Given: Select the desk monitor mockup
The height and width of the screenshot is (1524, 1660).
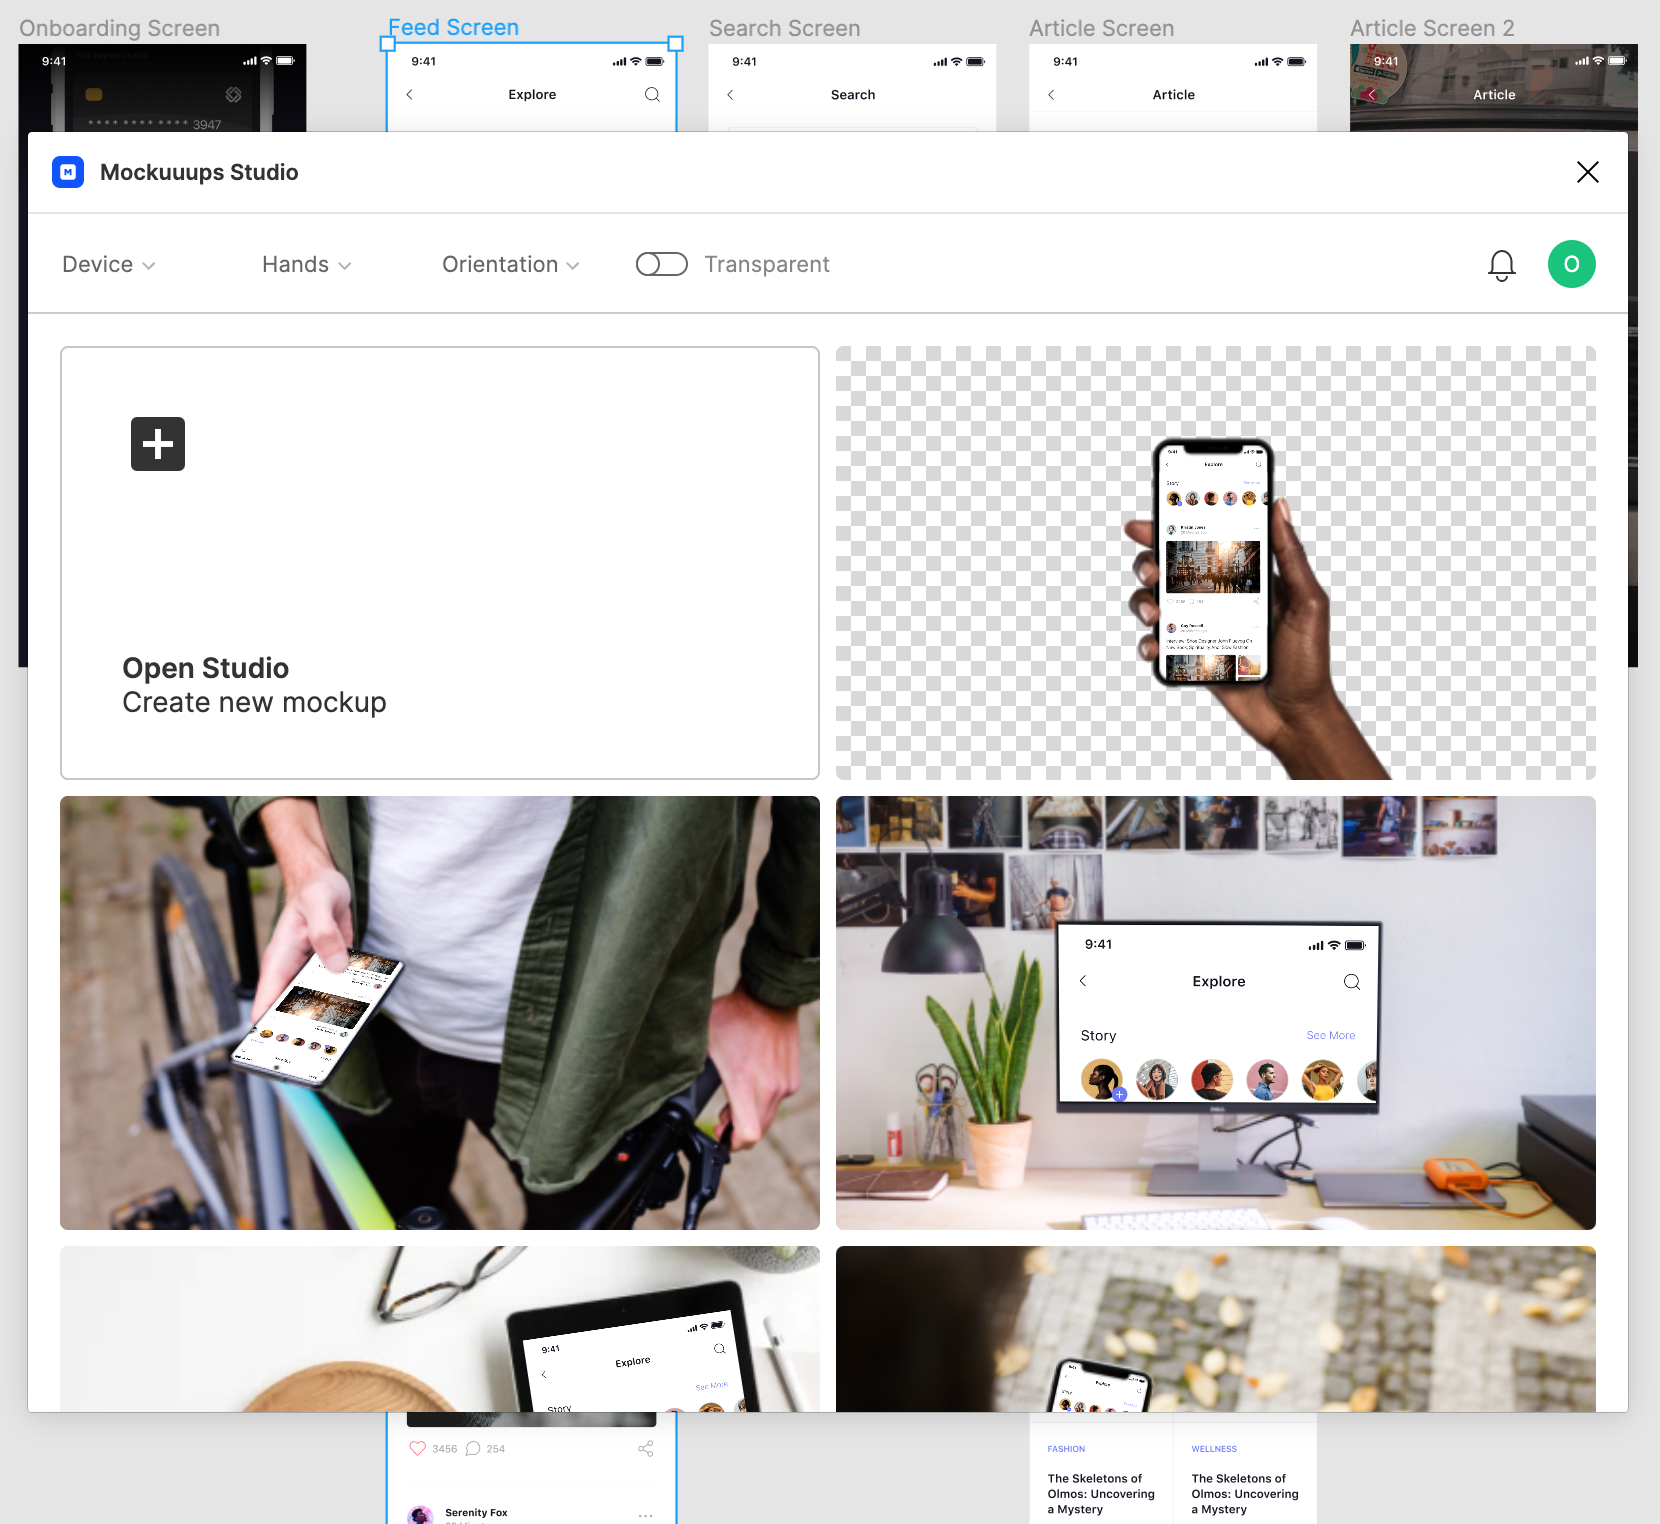Looking at the screenshot, I should [1216, 1013].
